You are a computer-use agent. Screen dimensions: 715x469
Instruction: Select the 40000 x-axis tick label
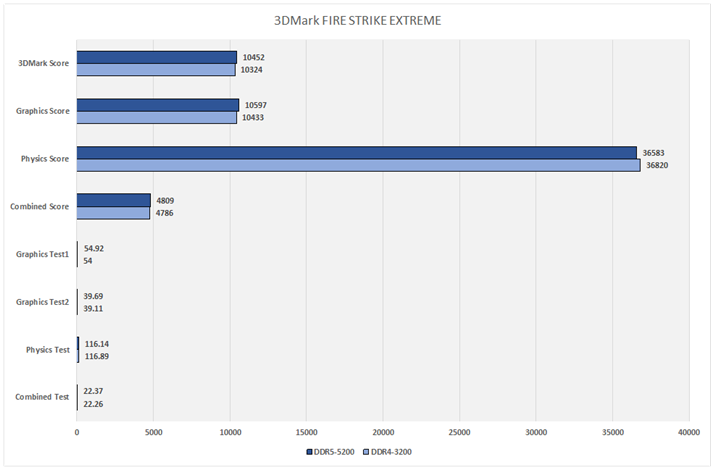point(688,432)
